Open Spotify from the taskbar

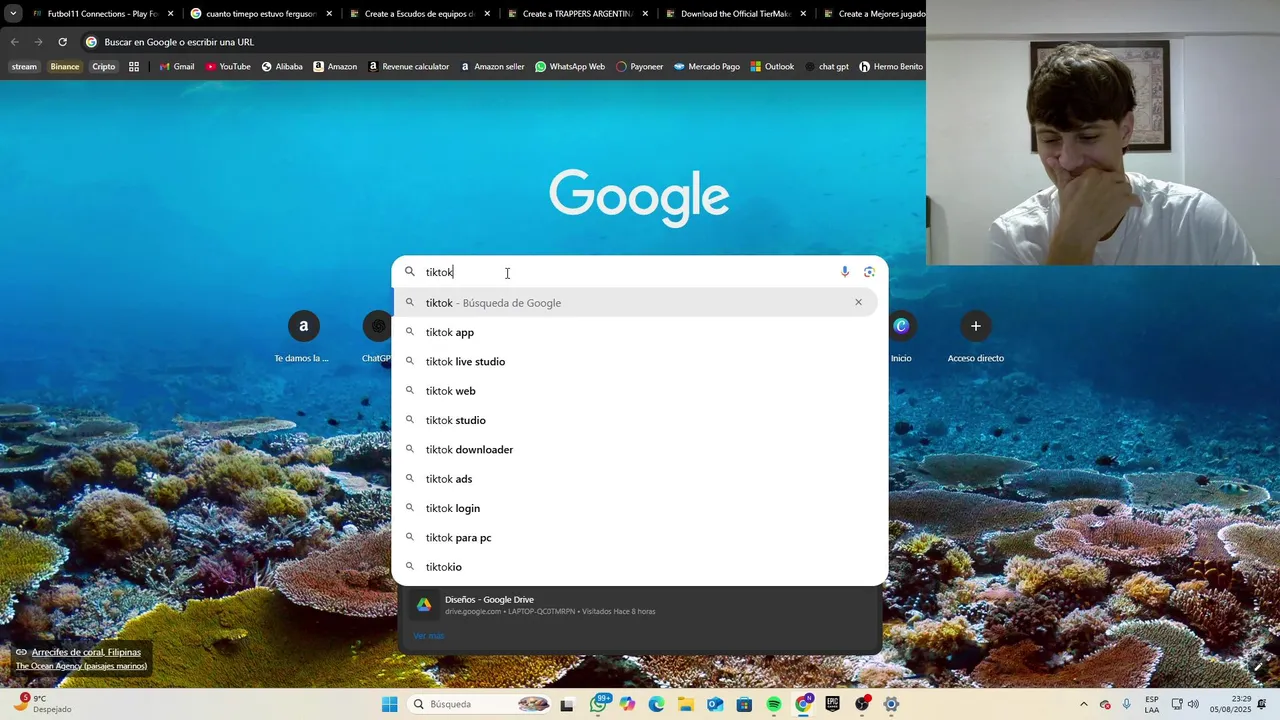(x=774, y=704)
